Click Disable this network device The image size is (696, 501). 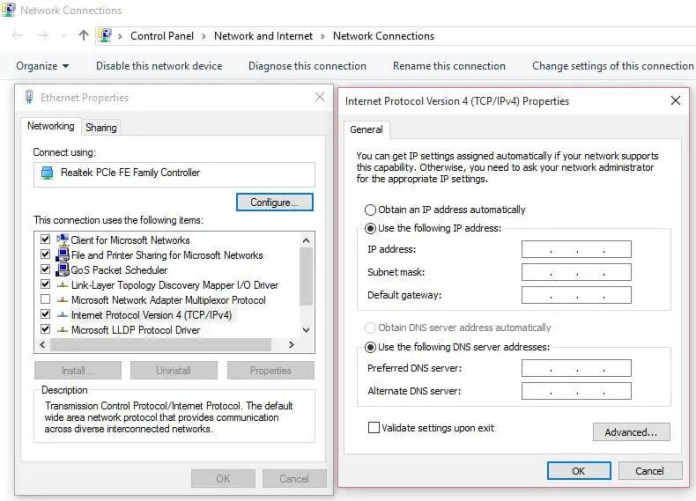click(159, 66)
